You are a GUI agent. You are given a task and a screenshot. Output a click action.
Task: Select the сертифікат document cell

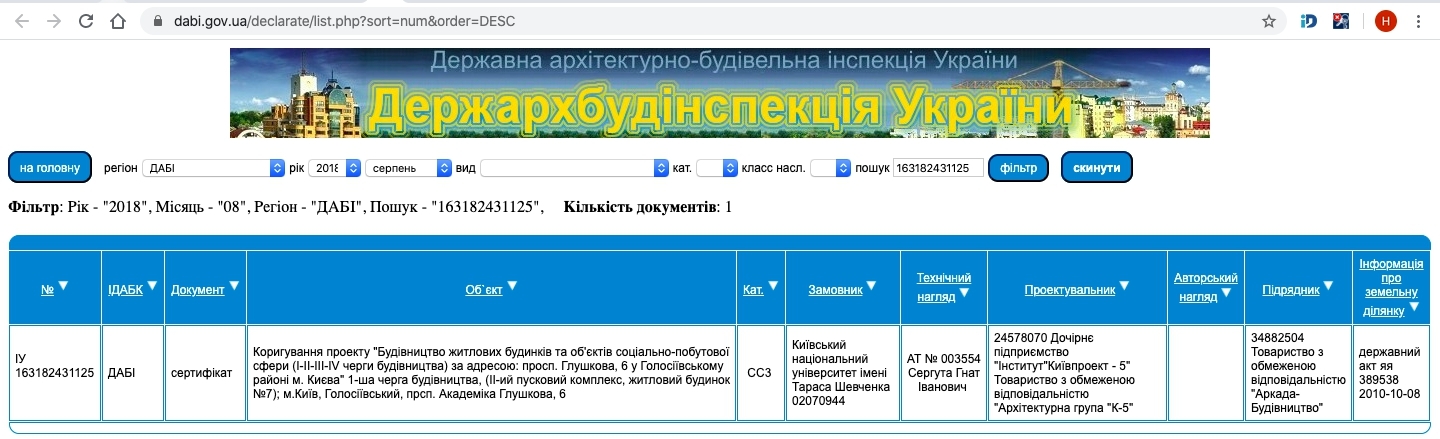[x=206, y=373]
